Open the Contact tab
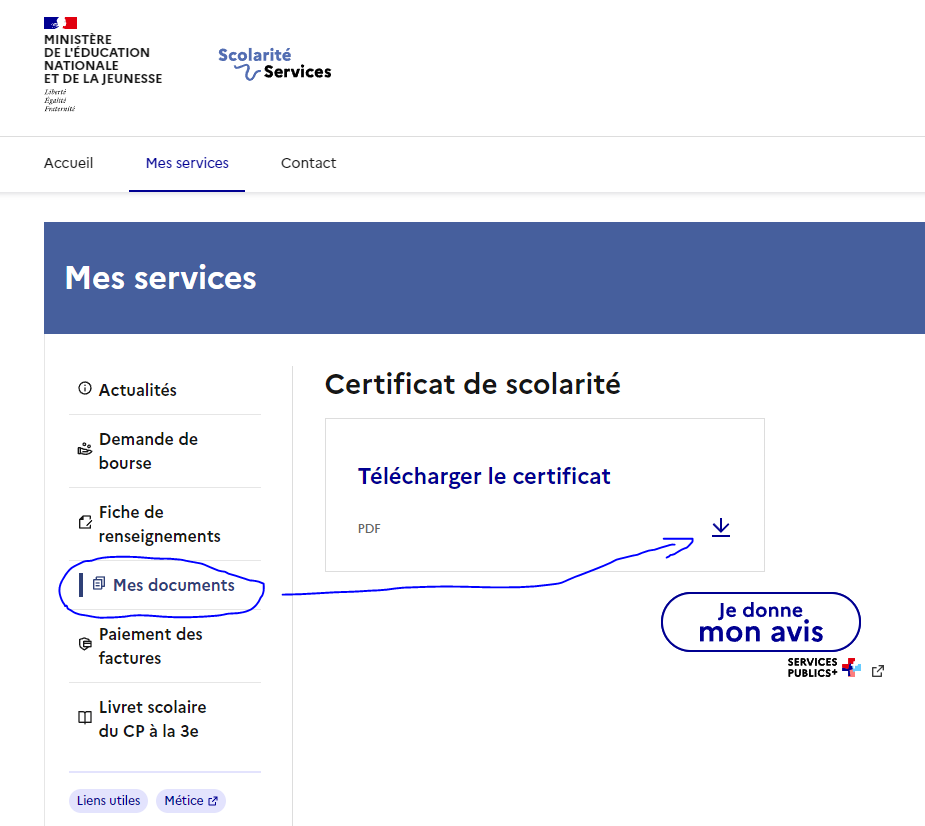The width and height of the screenshot is (925, 826). point(308,163)
